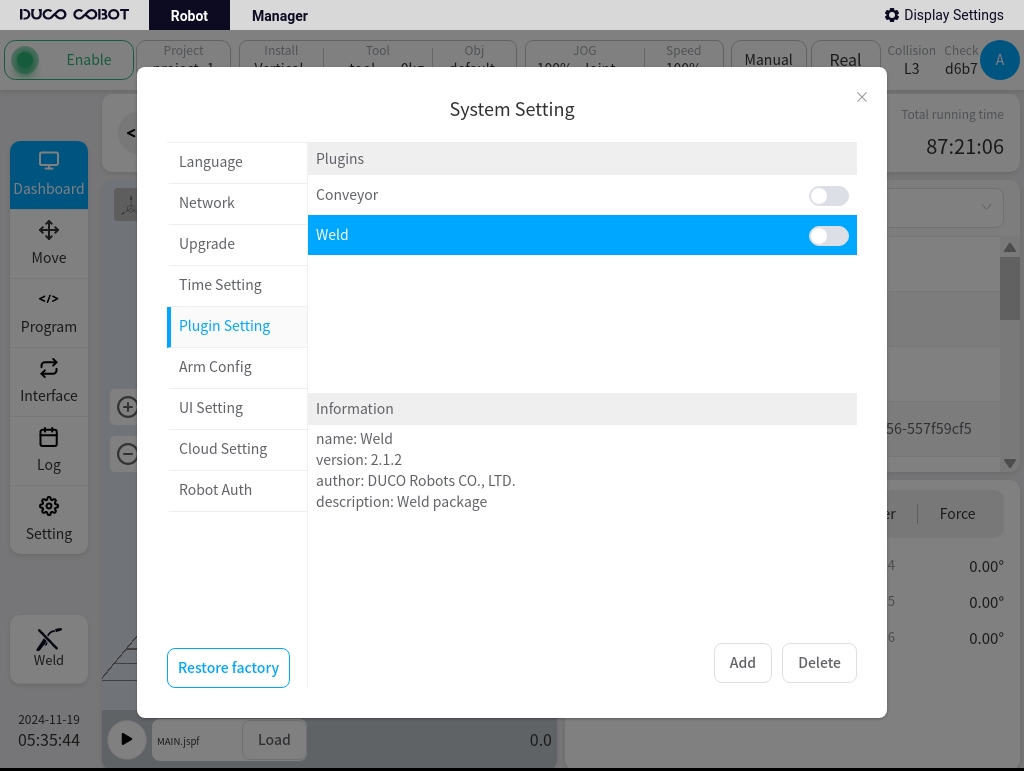Viewport: 1024px width, 771px height.
Task: Open the Dashboard sidebar icon
Action: click(49, 160)
